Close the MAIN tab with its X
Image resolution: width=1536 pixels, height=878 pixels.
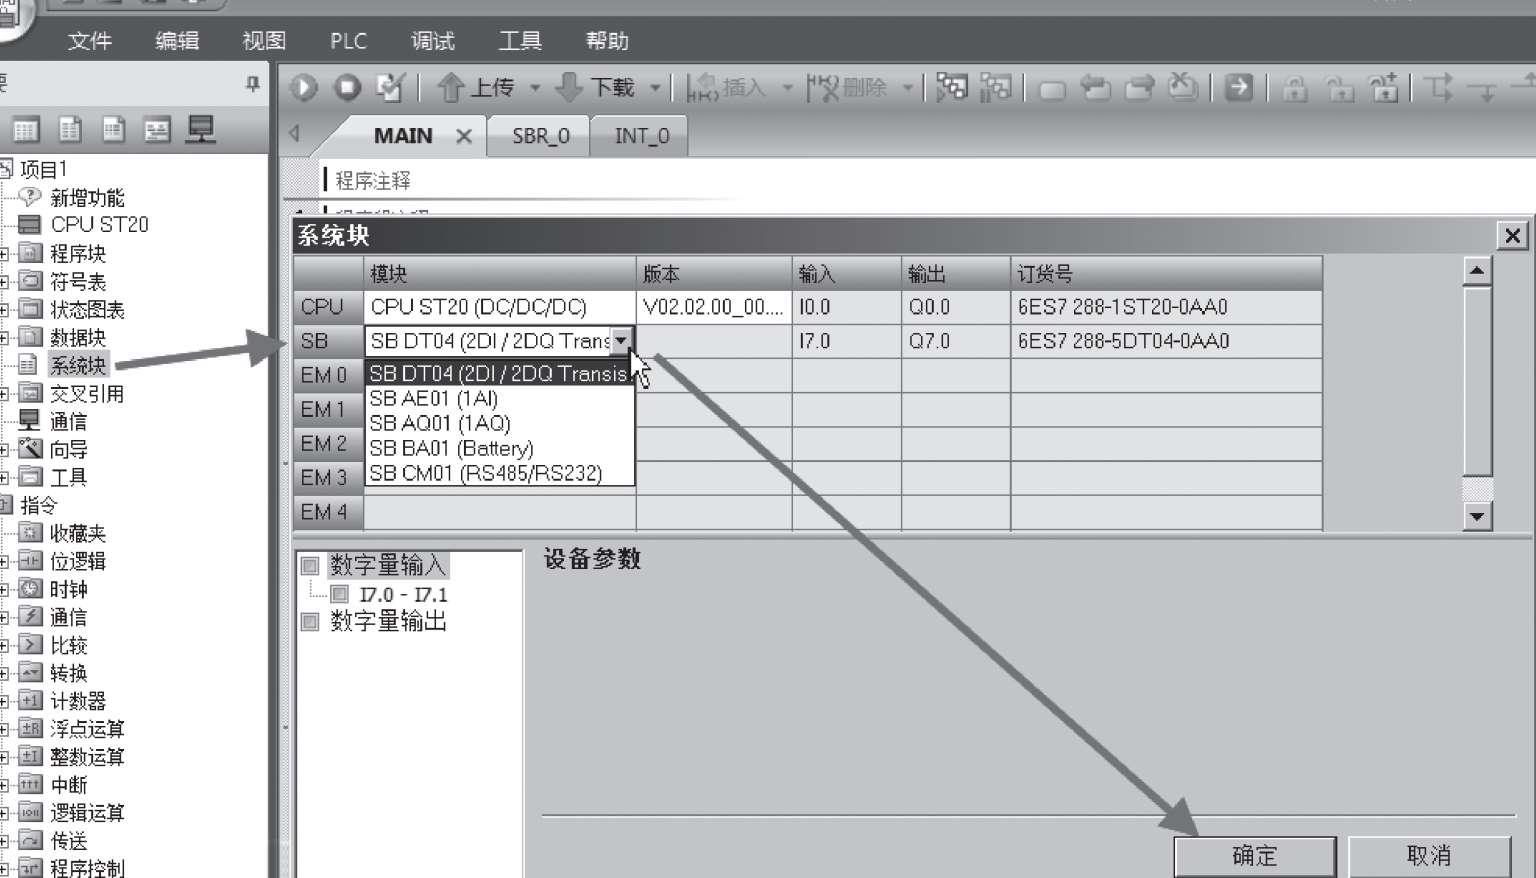[x=464, y=136]
